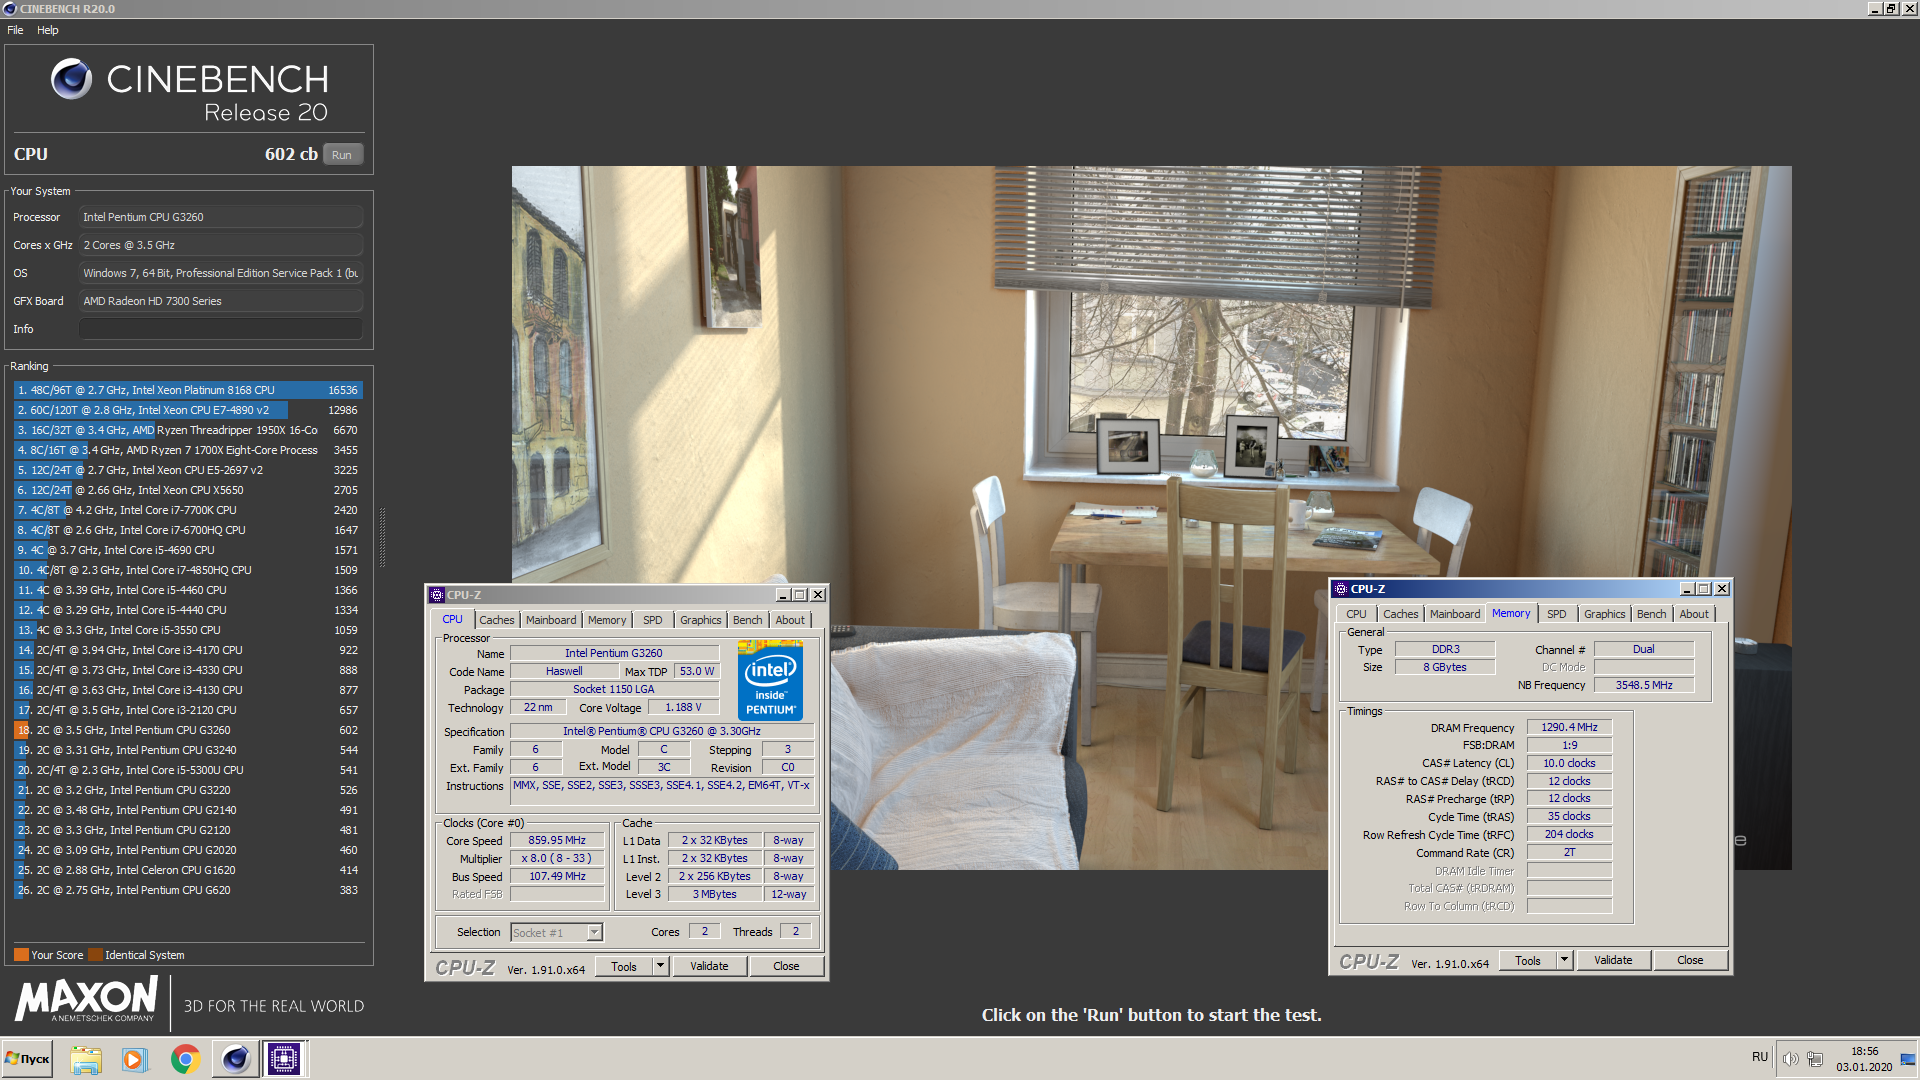The width and height of the screenshot is (1920, 1080).
Task: Open About tab in left CPU-Z window
Action: pos(790,620)
